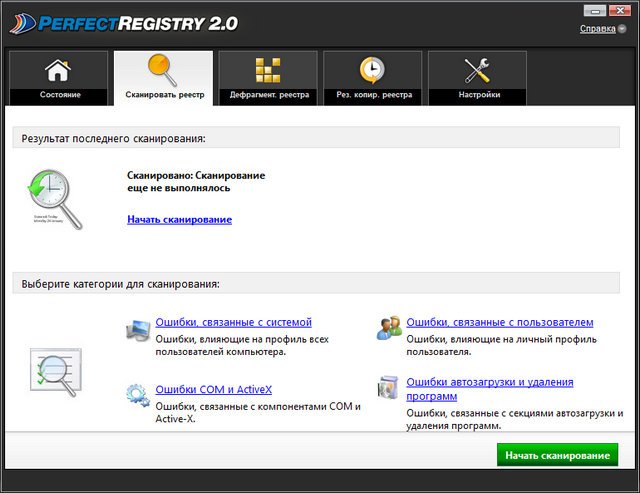This screenshot has width=640, height=493.
Task: Click the house icon on the Состояние tab
Action: pyautogui.click(x=58, y=71)
